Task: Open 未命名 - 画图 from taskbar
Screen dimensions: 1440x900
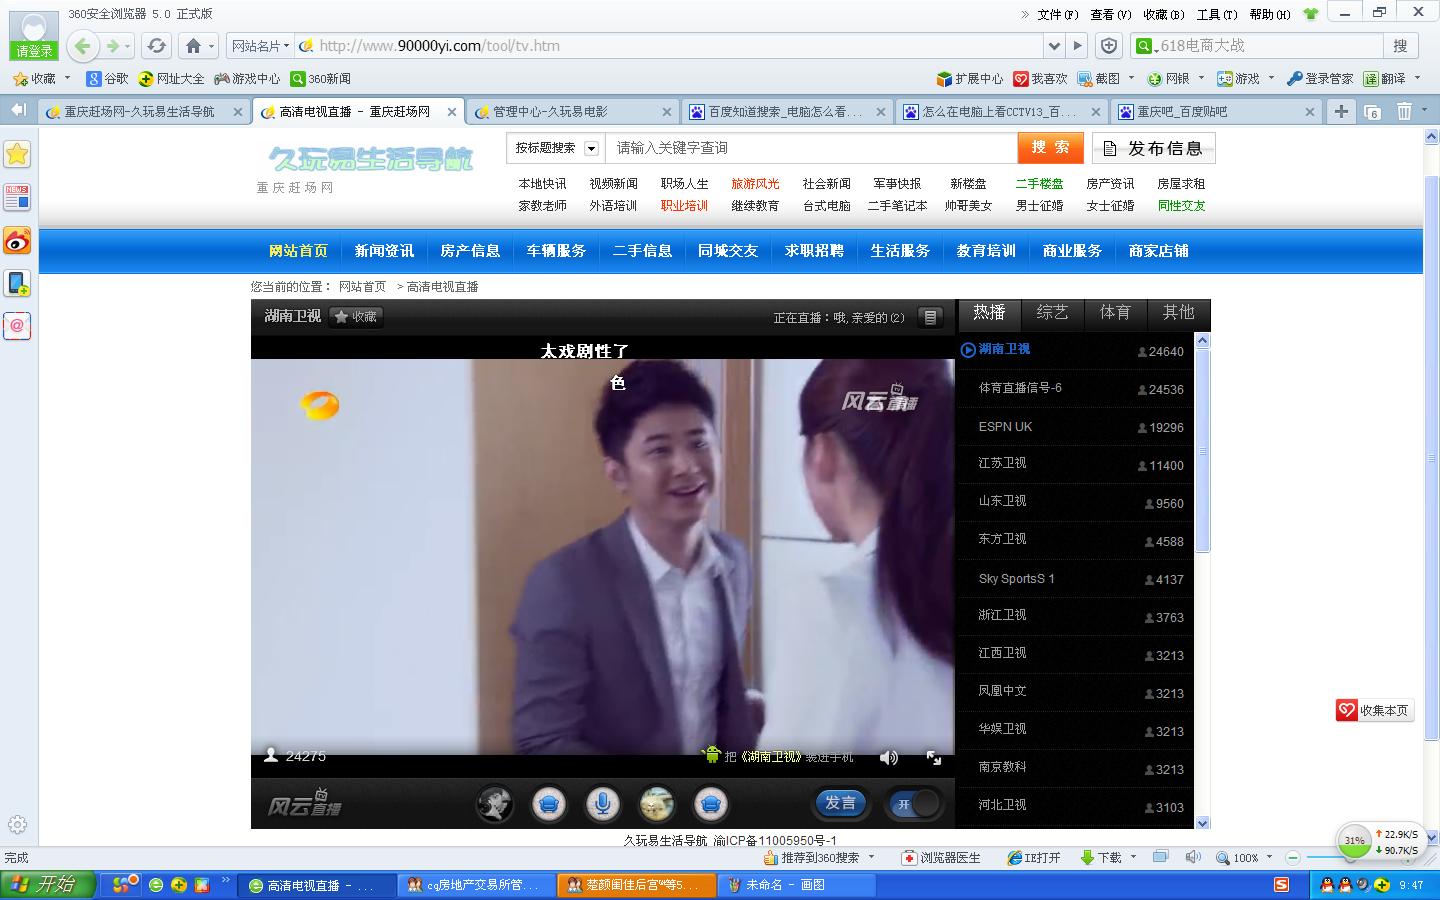Action: coord(798,885)
